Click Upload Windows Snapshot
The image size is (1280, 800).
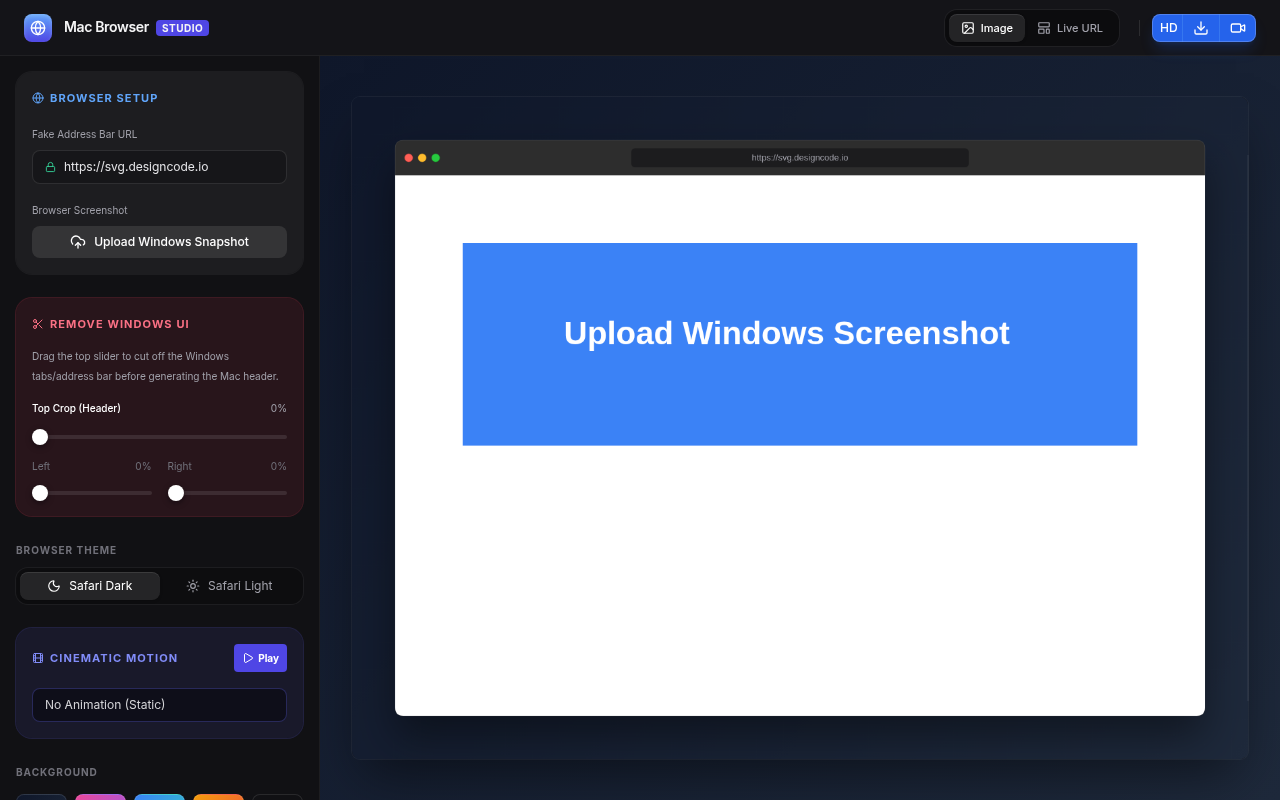pos(159,242)
